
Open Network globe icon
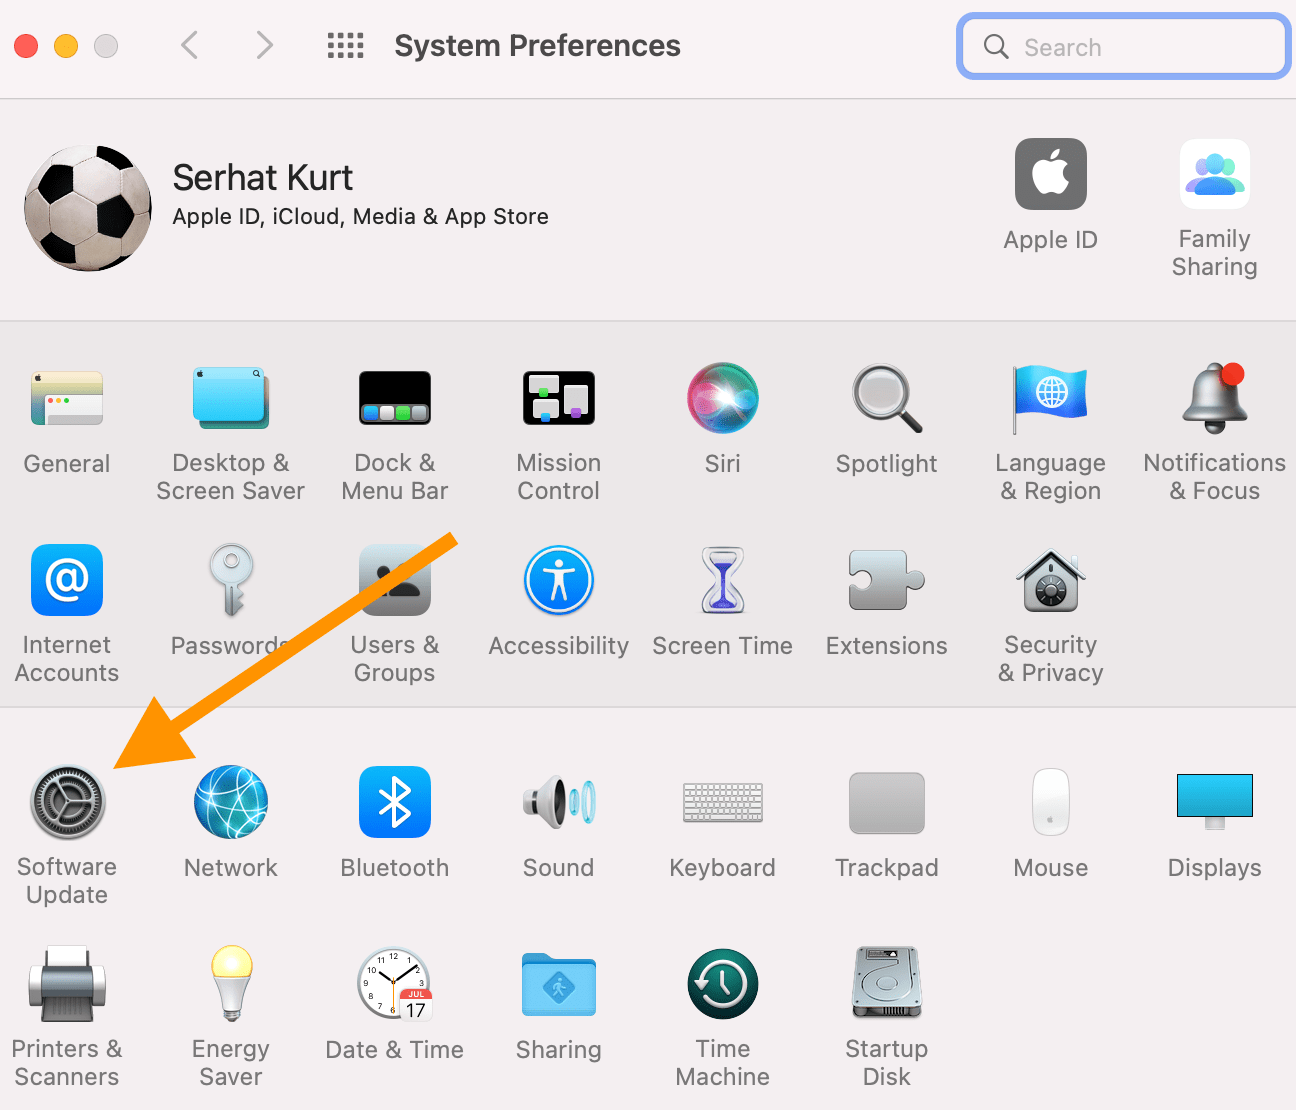(231, 802)
